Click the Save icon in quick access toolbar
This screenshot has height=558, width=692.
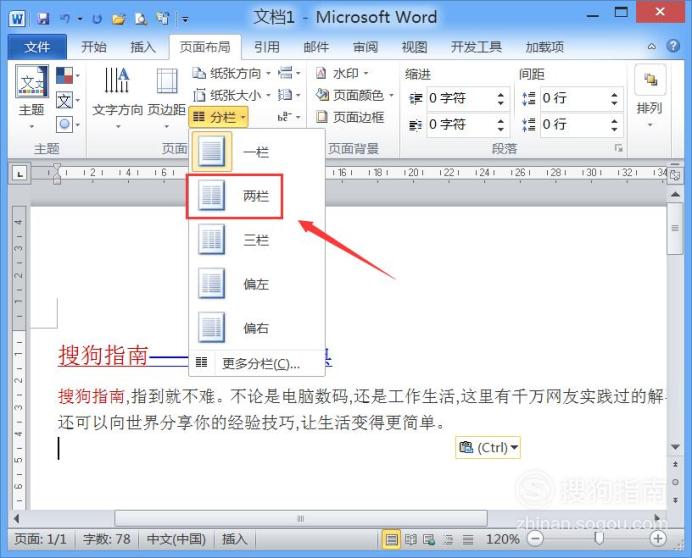(x=43, y=19)
